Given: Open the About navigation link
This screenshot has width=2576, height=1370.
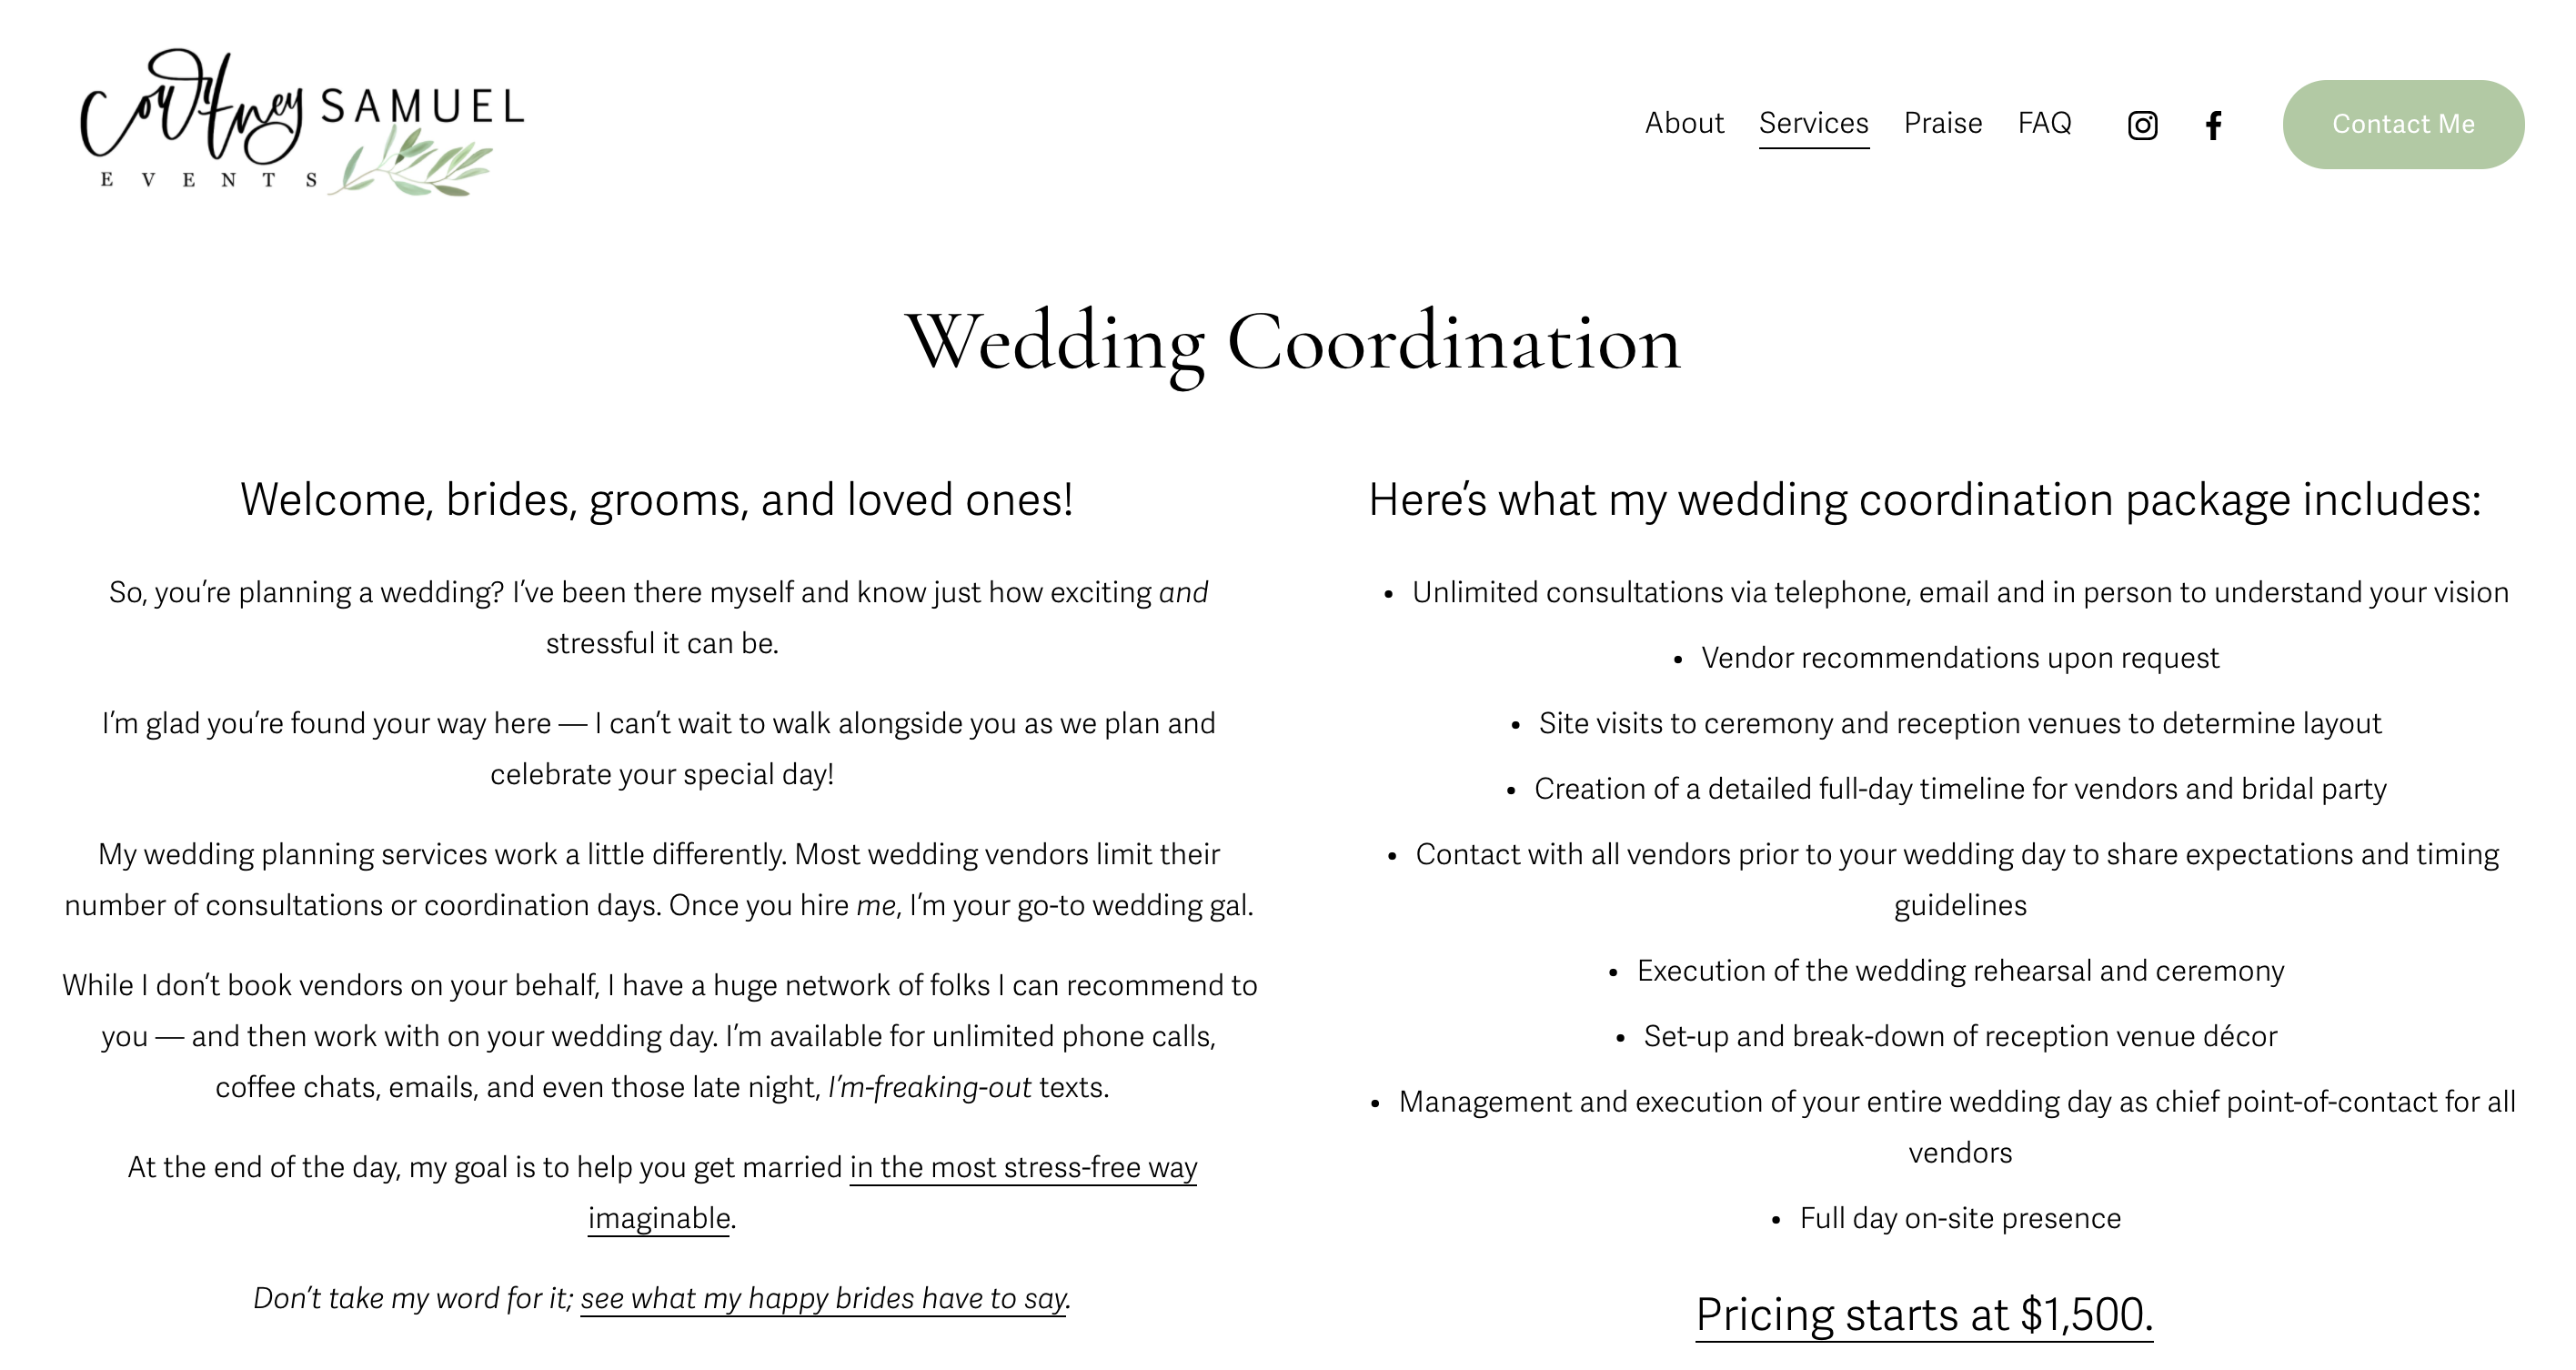Looking at the screenshot, I should coord(1684,121).
